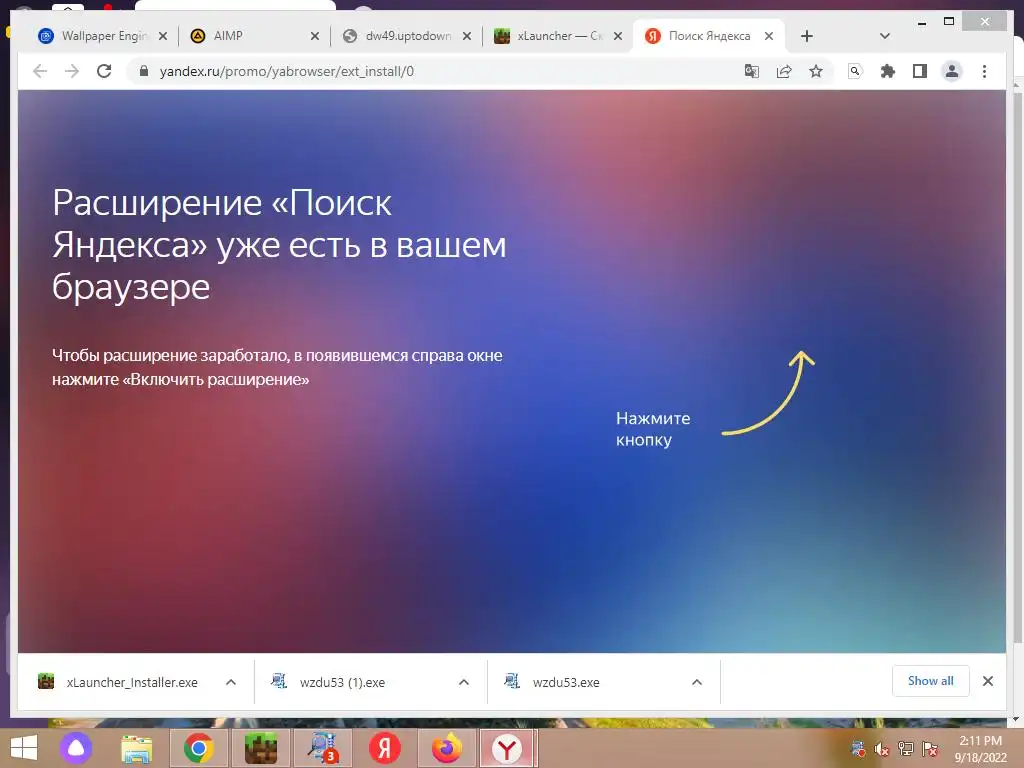Click the muted volume tray icon
The height and width of the screenshot is (768, 1024).
(x=882, y=749)
